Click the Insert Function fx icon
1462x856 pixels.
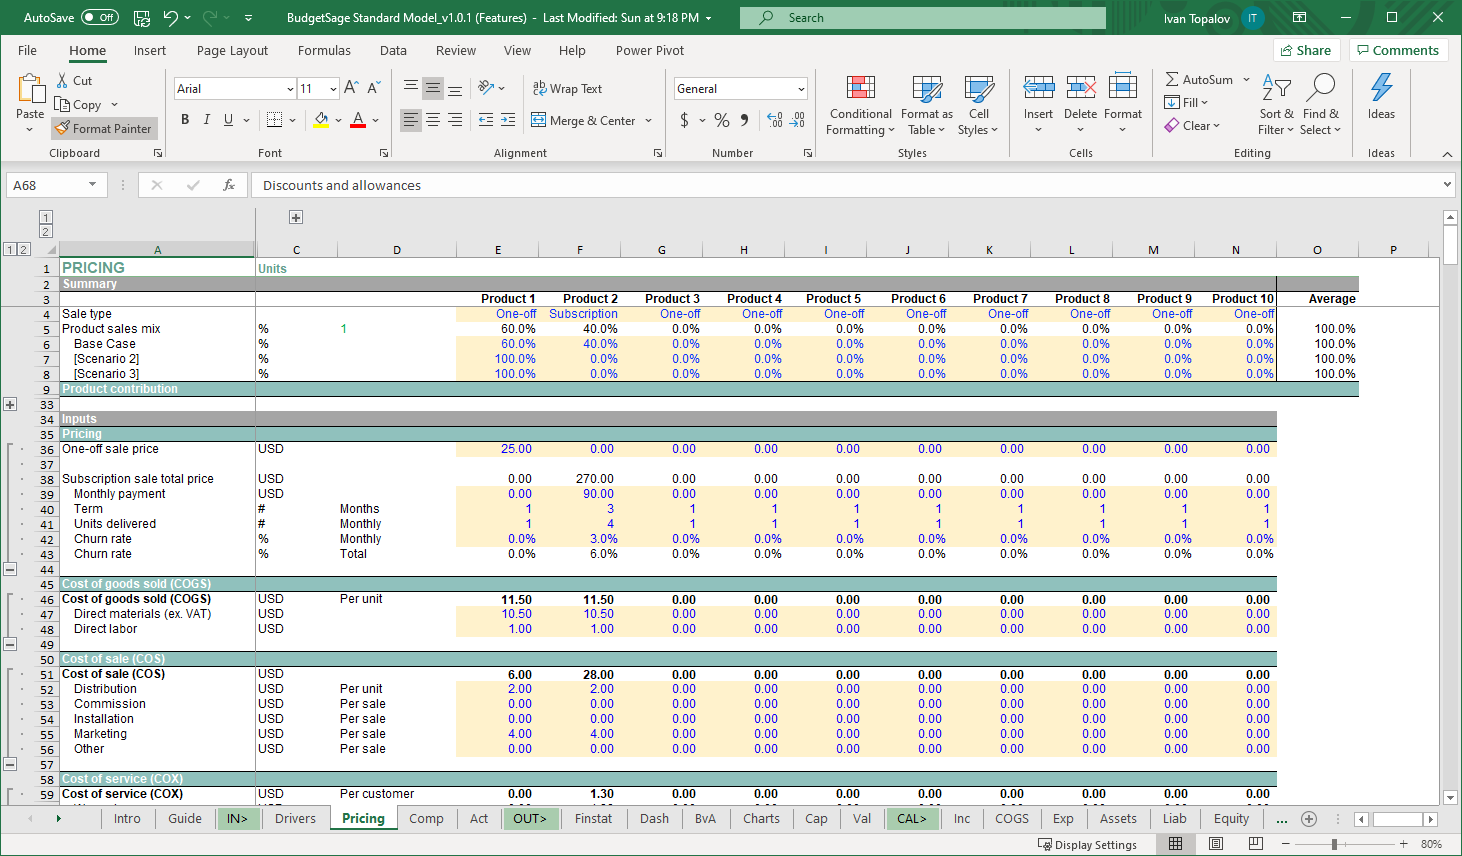[229, 185]
